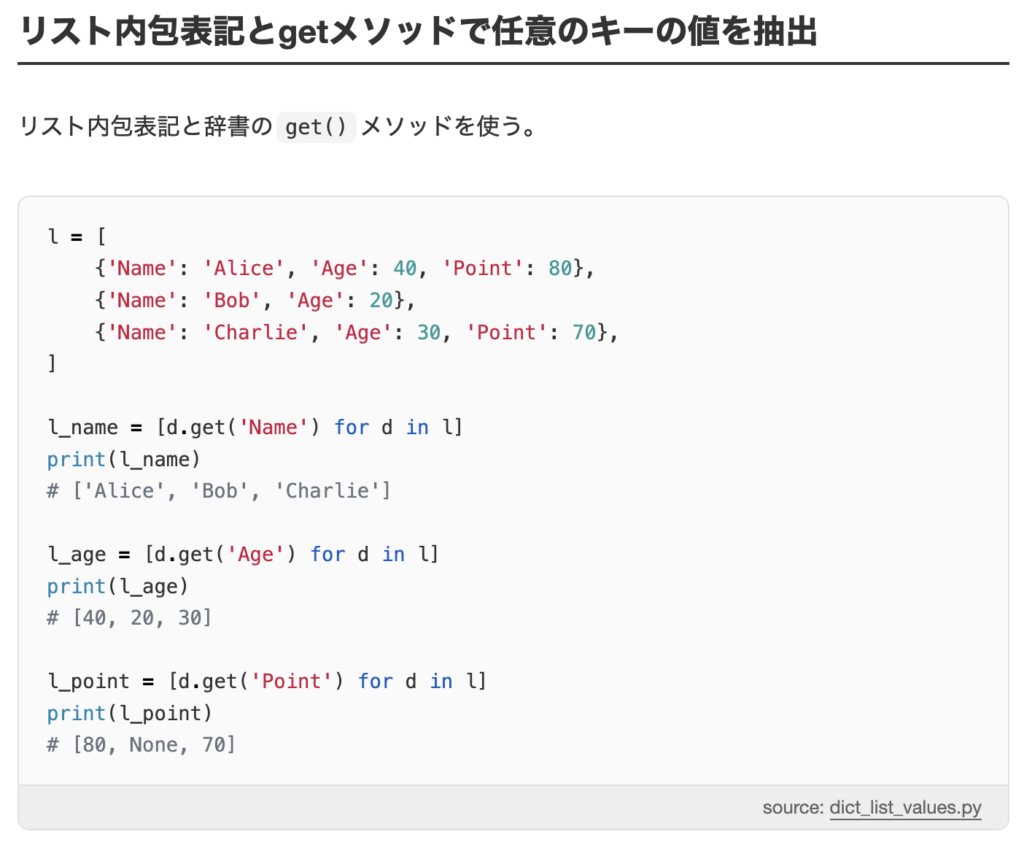Viewport: 1024px width, 845px height.
Task: Click the heading about リスト内包表記とgetメソッド
Action: 418,32
